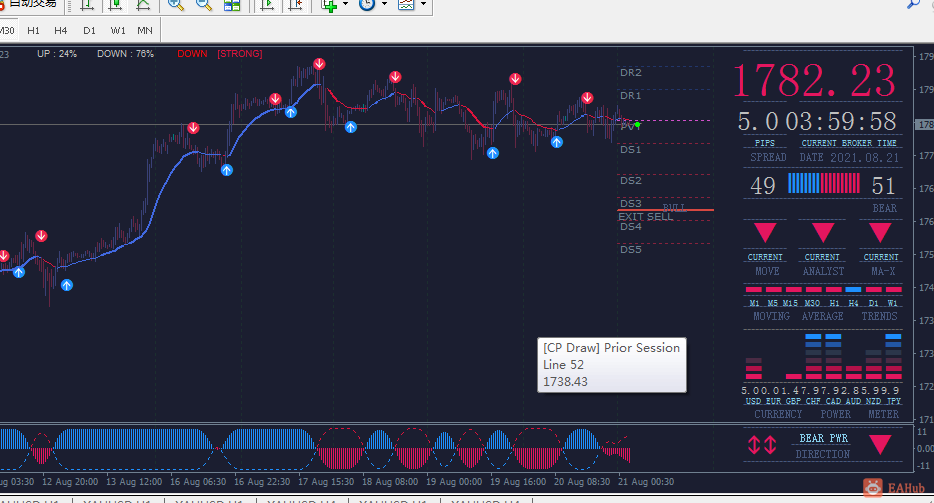934x503 pixels.
Task: Click the 03:59:58 broker time display
Action: pyautogui.click(x=840, y=122)
